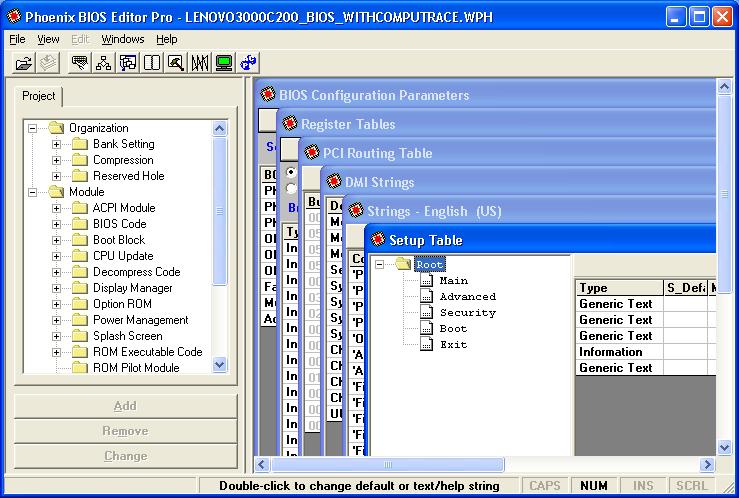Click the project tree scroll-down arrow
Image resolution: width=739 pixels, height=498 pixels.
coord(220,364)
